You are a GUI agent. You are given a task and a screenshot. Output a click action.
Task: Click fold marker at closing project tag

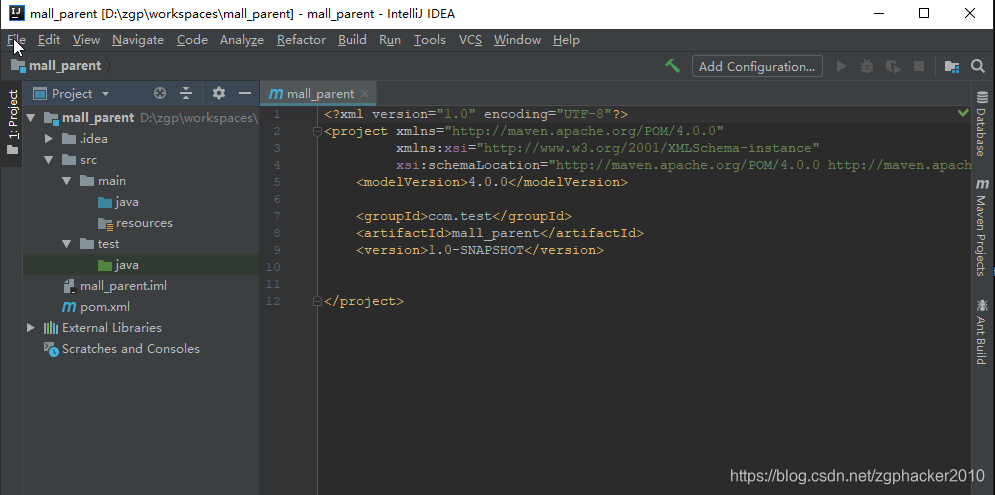click(317, 301)
